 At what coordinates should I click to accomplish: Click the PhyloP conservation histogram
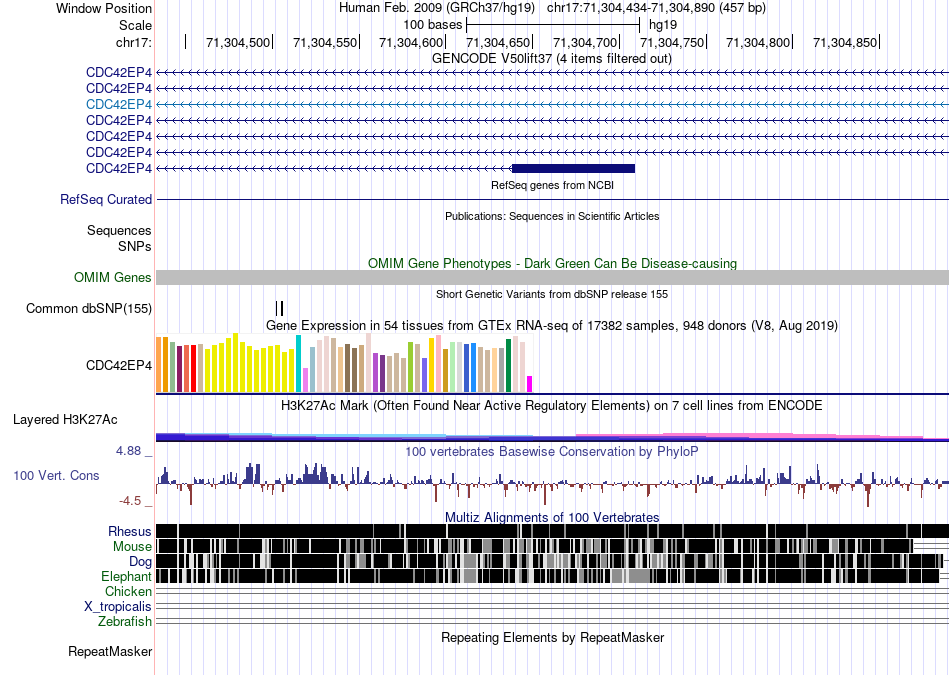pyautogui.click(x=552, y=484)
